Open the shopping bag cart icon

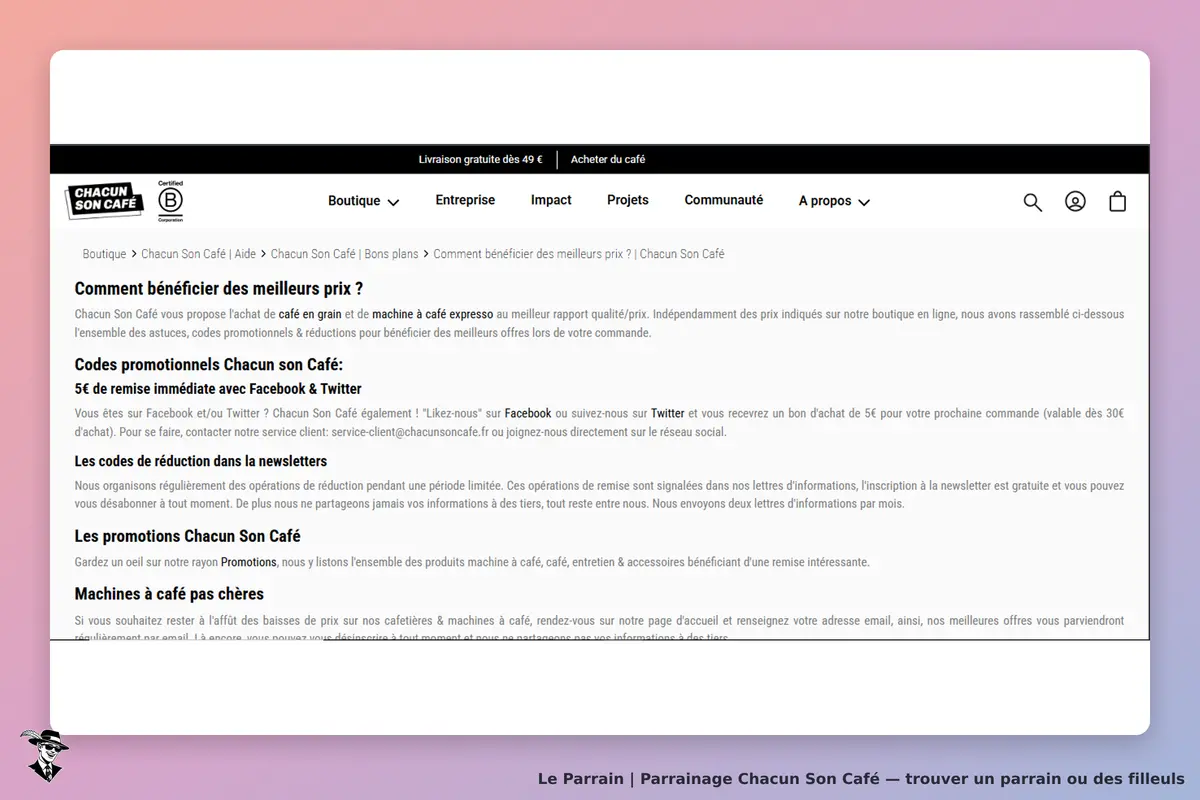point(1118,201)
